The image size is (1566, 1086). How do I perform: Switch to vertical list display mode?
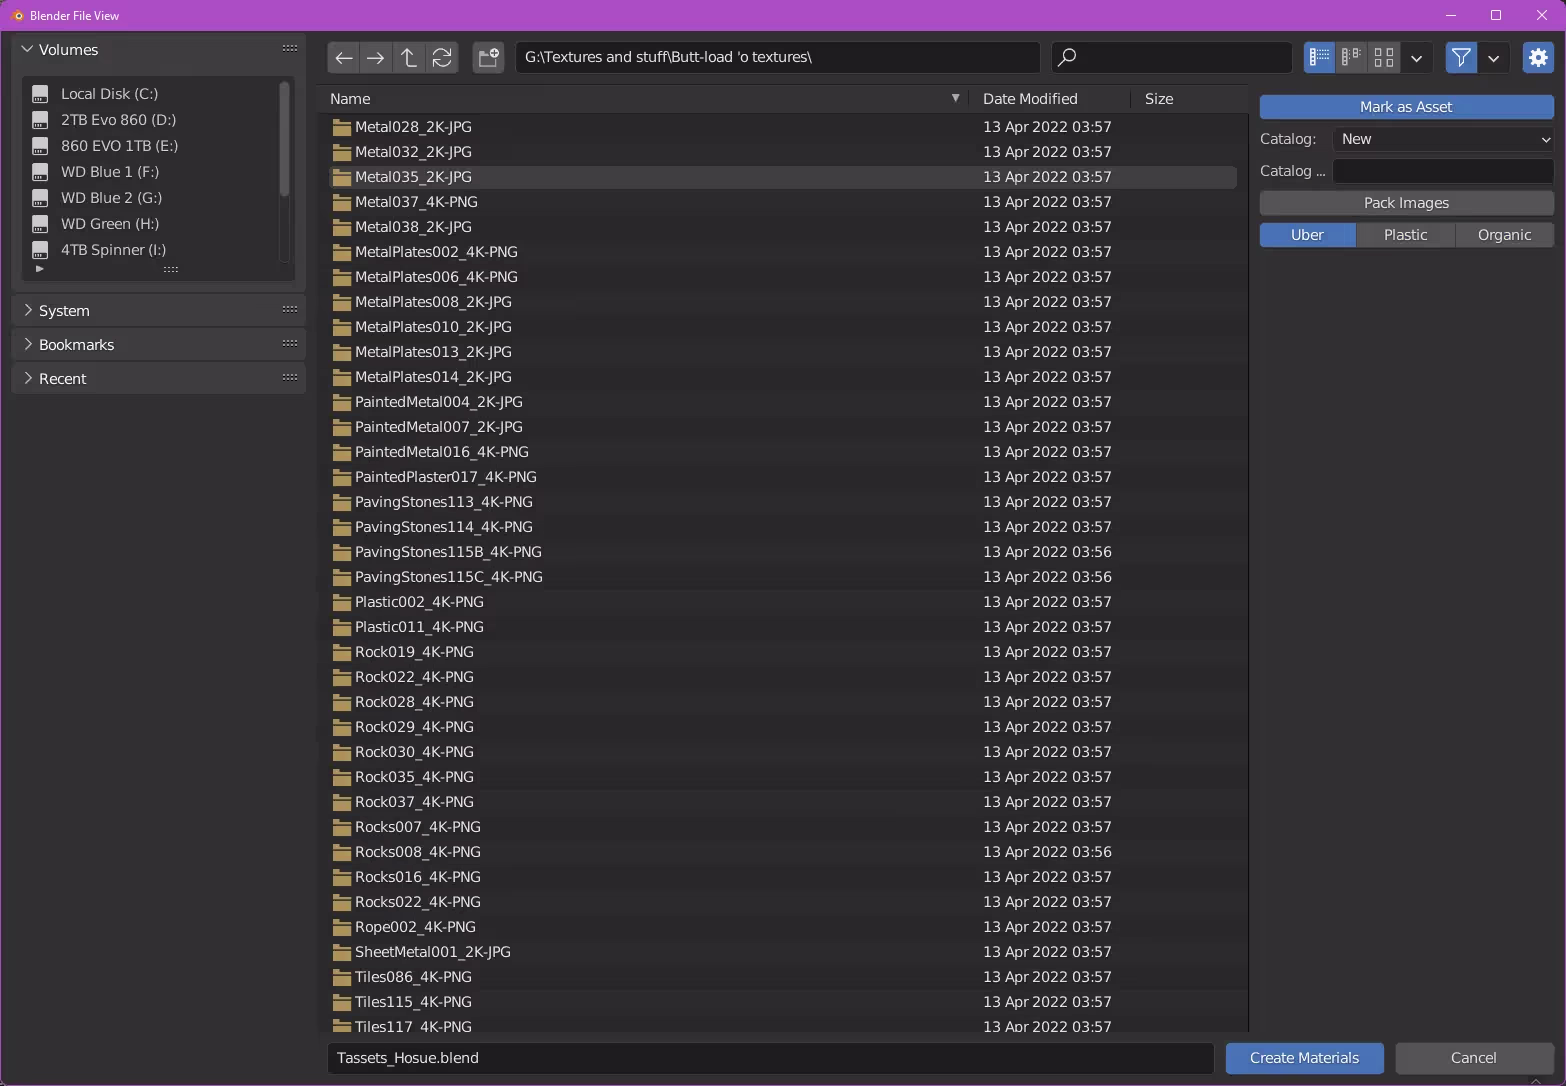pyautogui.click(x=1319, y=58)
